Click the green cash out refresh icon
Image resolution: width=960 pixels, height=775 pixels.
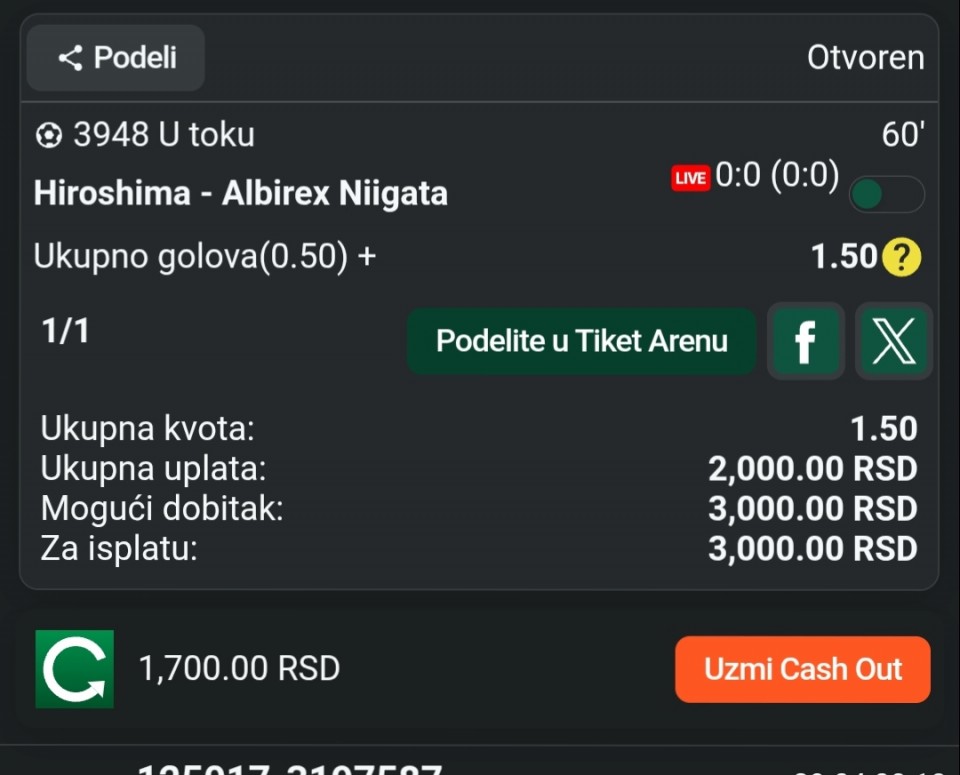(75, 669)
